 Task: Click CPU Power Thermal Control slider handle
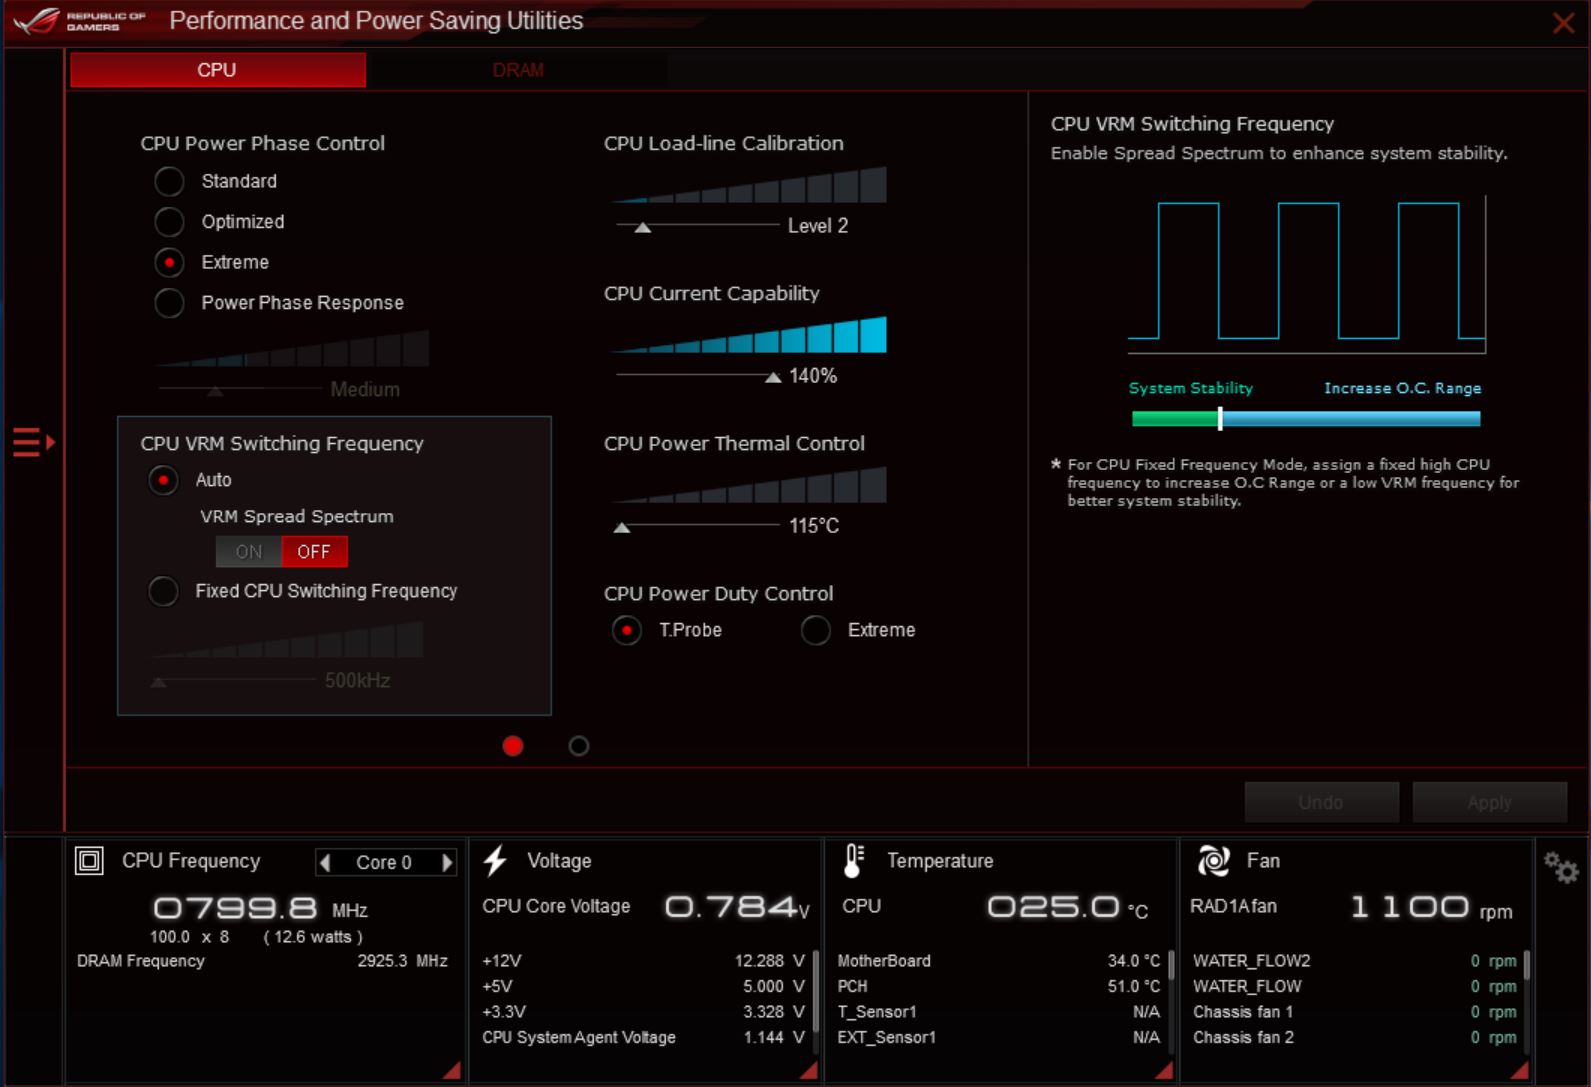click(622, 528)
